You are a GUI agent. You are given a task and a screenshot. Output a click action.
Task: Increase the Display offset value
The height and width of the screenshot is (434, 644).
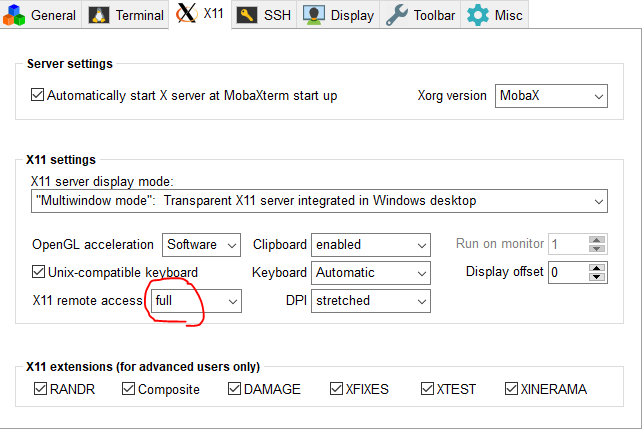[x=596, y=268]
